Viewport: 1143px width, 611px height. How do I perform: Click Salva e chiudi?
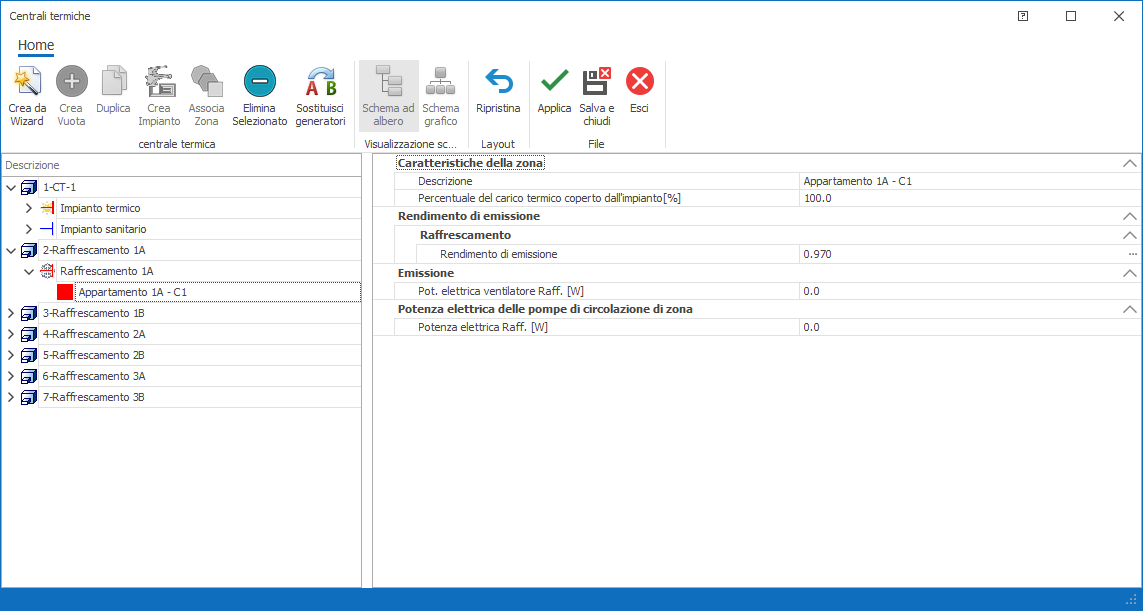click(x=596, y=81)
